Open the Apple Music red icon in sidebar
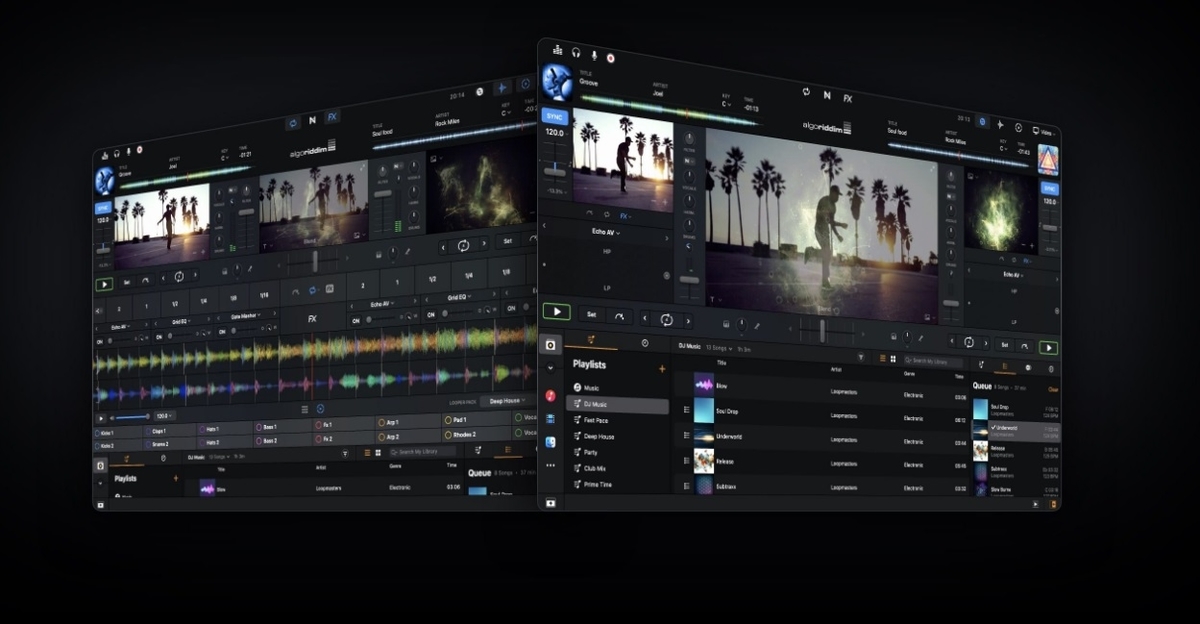This screenshot has height=624, width=1200. click(x=551, y=395)
